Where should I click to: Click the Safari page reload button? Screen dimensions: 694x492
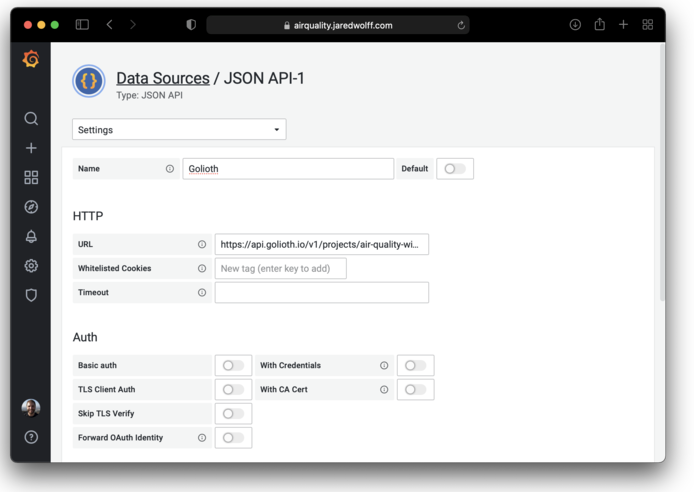pyautogui.click(x=461, y=25)
